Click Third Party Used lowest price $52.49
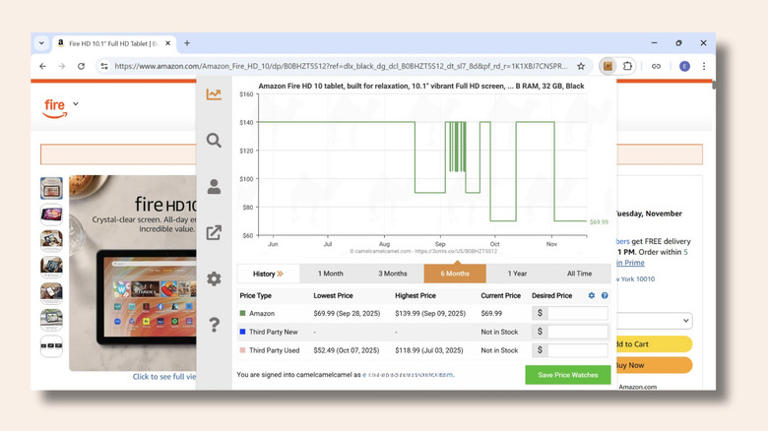Viewport: 768px width, 431px height. pos(346,350)
